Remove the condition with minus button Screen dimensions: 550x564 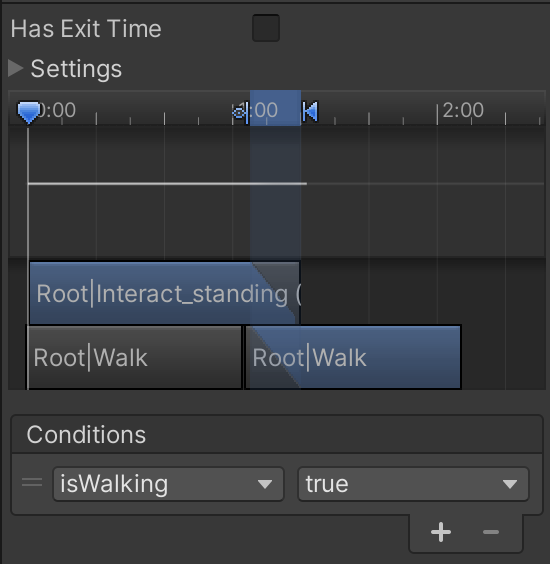(x=491, y=532)
